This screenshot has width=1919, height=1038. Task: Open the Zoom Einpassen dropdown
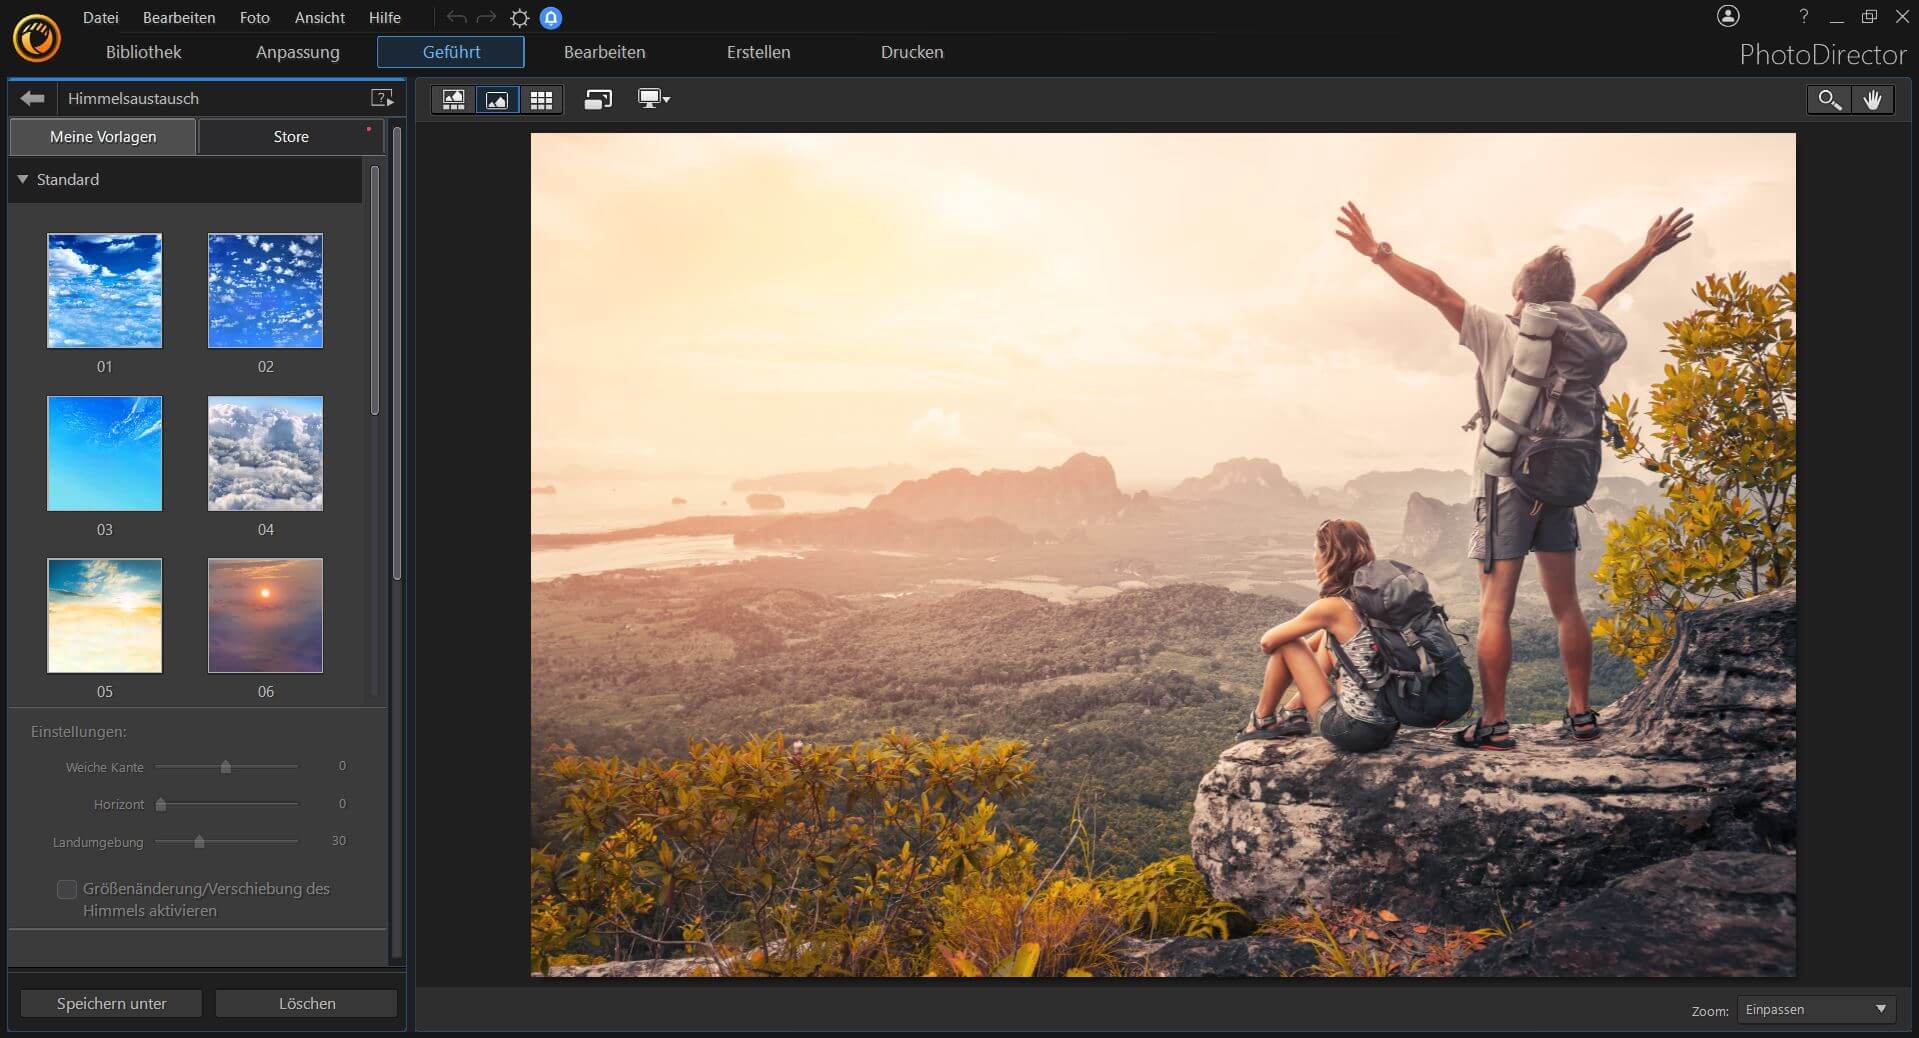pyautogui.click(x=1817, y=1009)
